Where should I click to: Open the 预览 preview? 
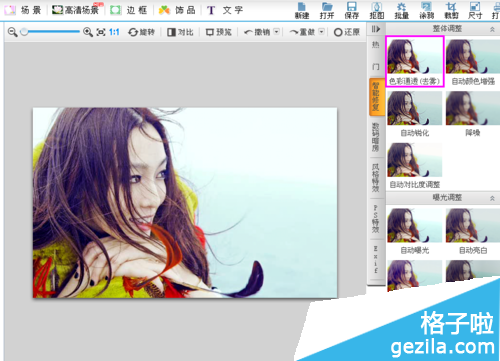pos(219,32)
